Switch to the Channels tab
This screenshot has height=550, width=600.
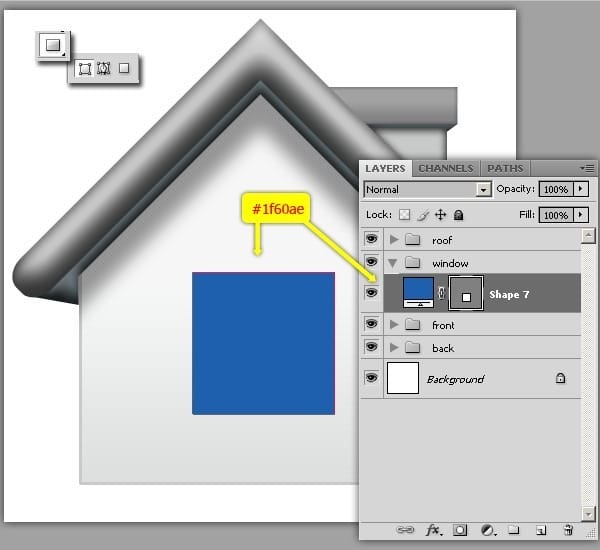point(446,168)
